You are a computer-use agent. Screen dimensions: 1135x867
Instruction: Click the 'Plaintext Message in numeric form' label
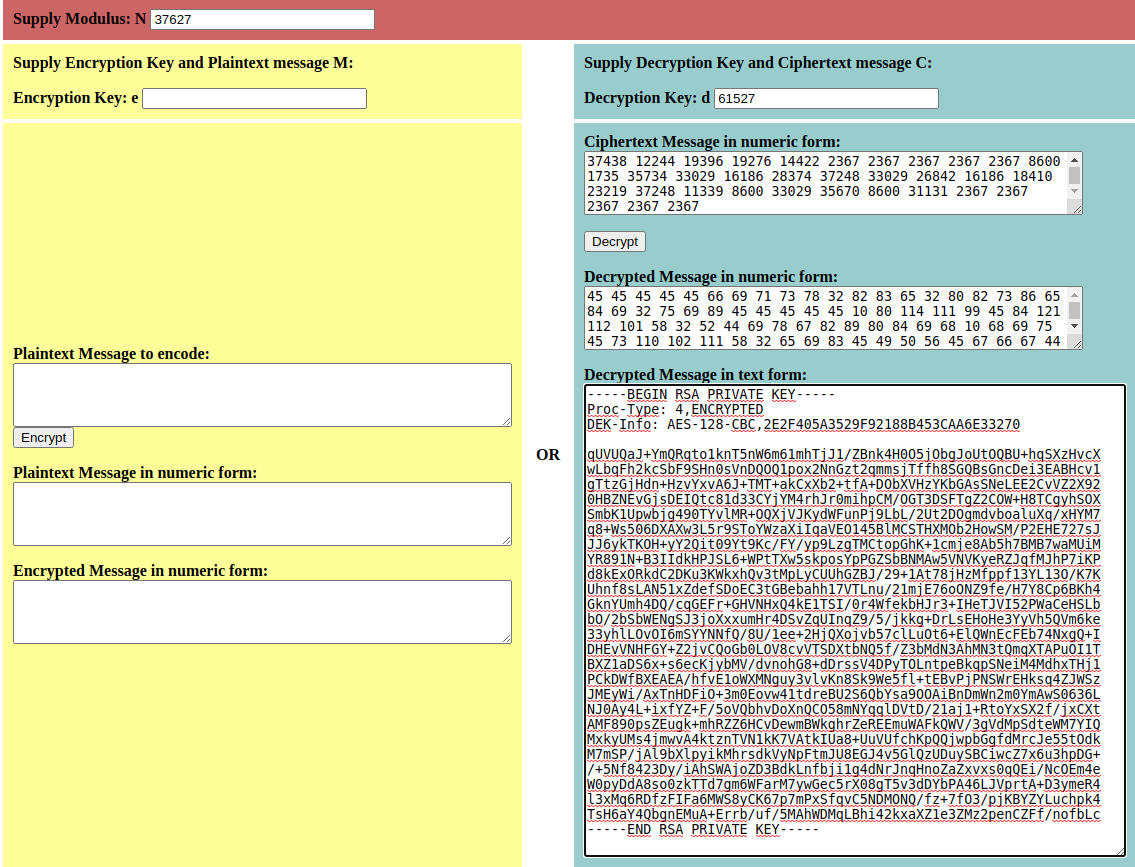[x=135, y=473]
